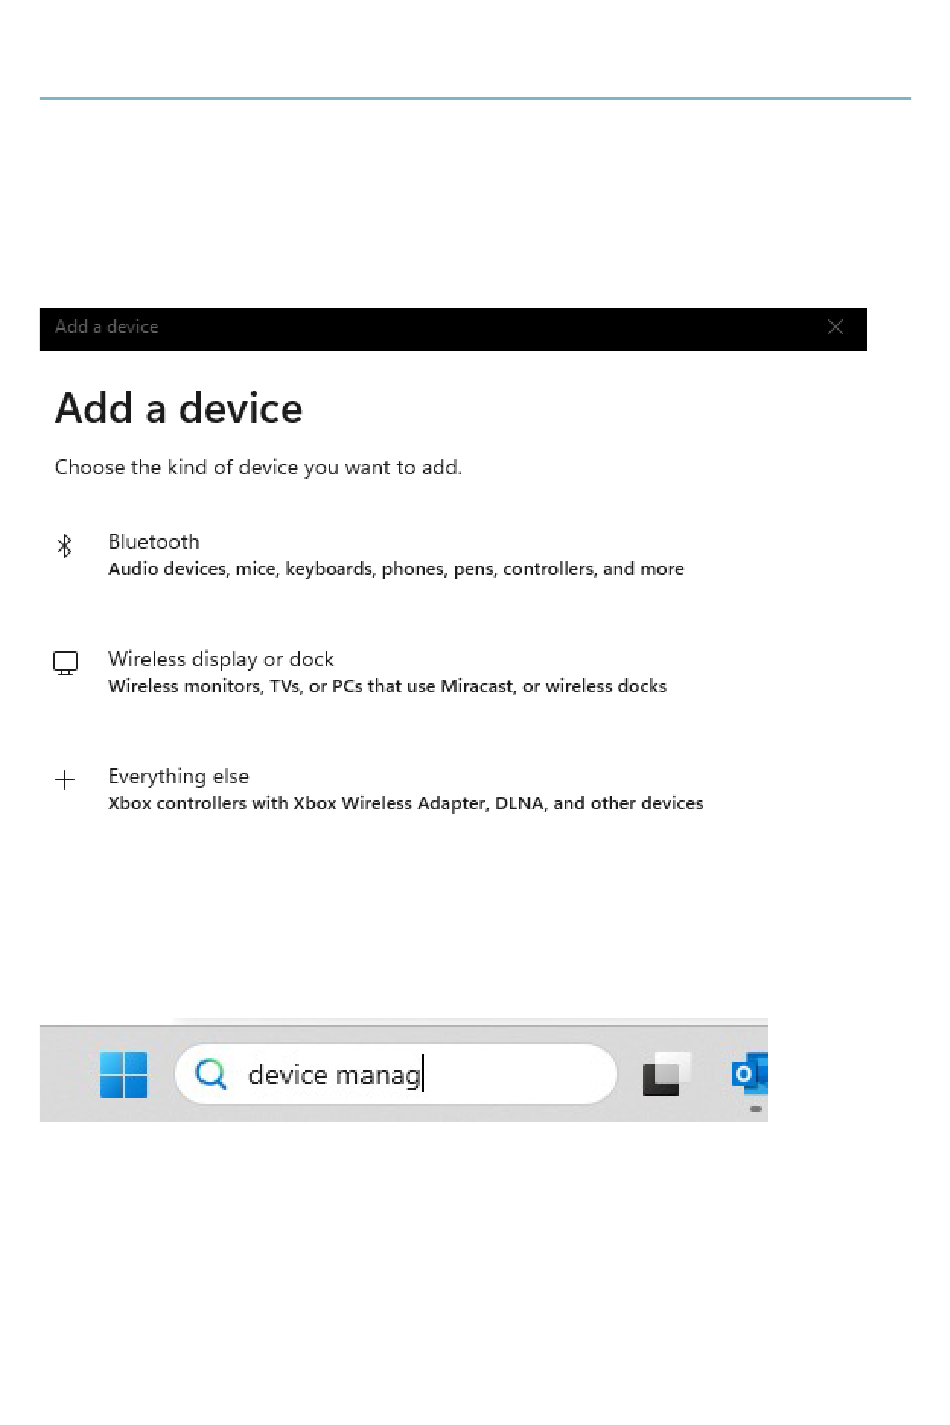Click the empty black title bar area
950x1425 pixels.
tap(490, 328)
